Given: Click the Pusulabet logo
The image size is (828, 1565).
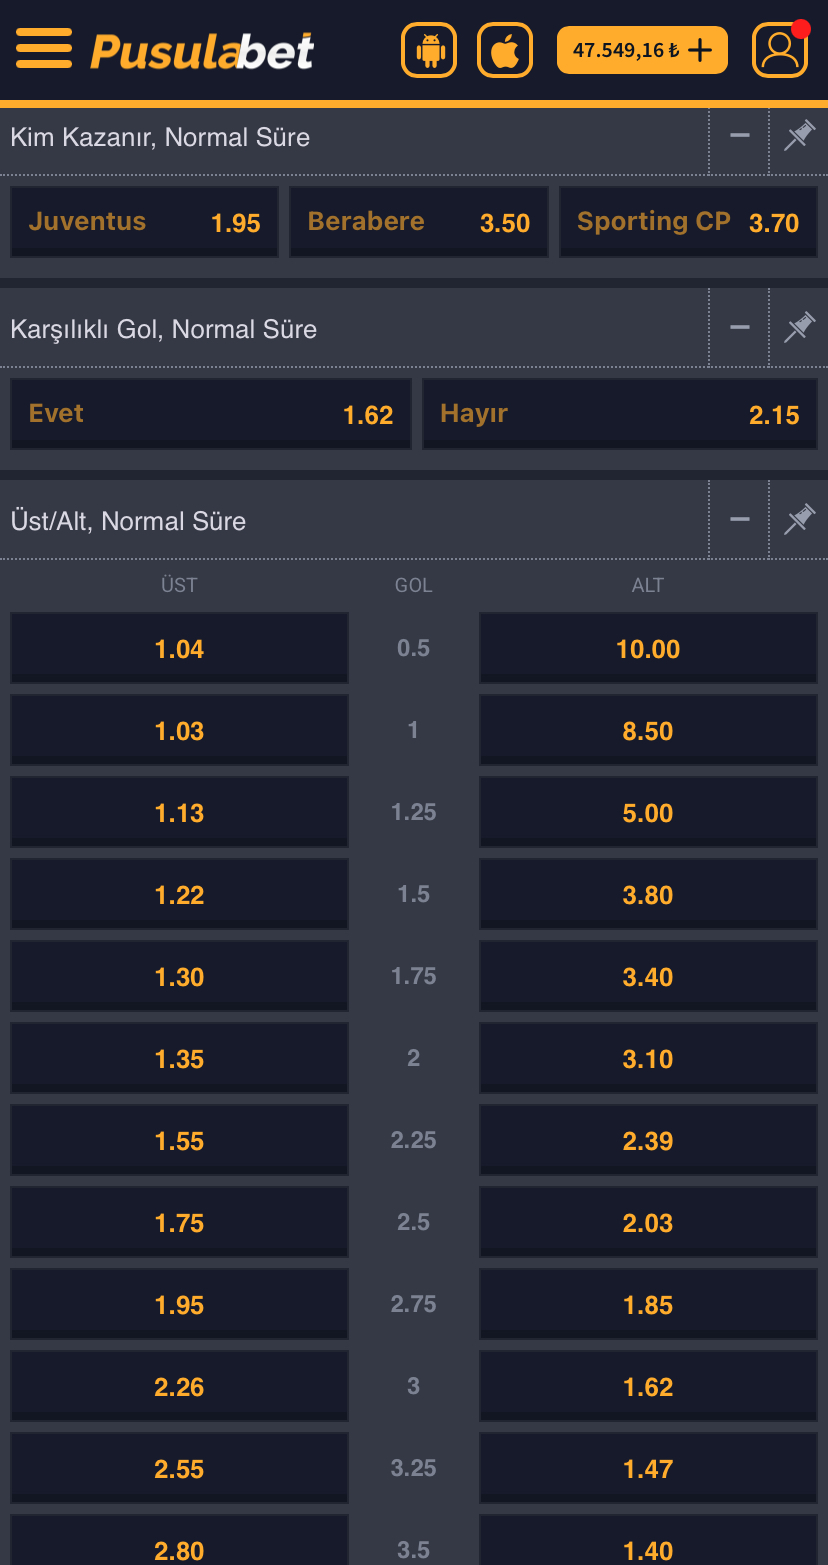Looking at the screenshot, I should point(202,51).
